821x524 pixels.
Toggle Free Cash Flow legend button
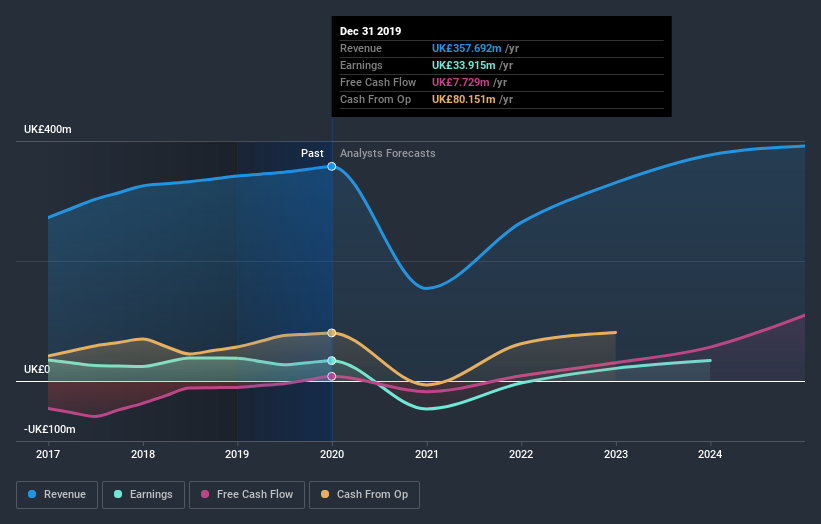[x=247, y=495]
